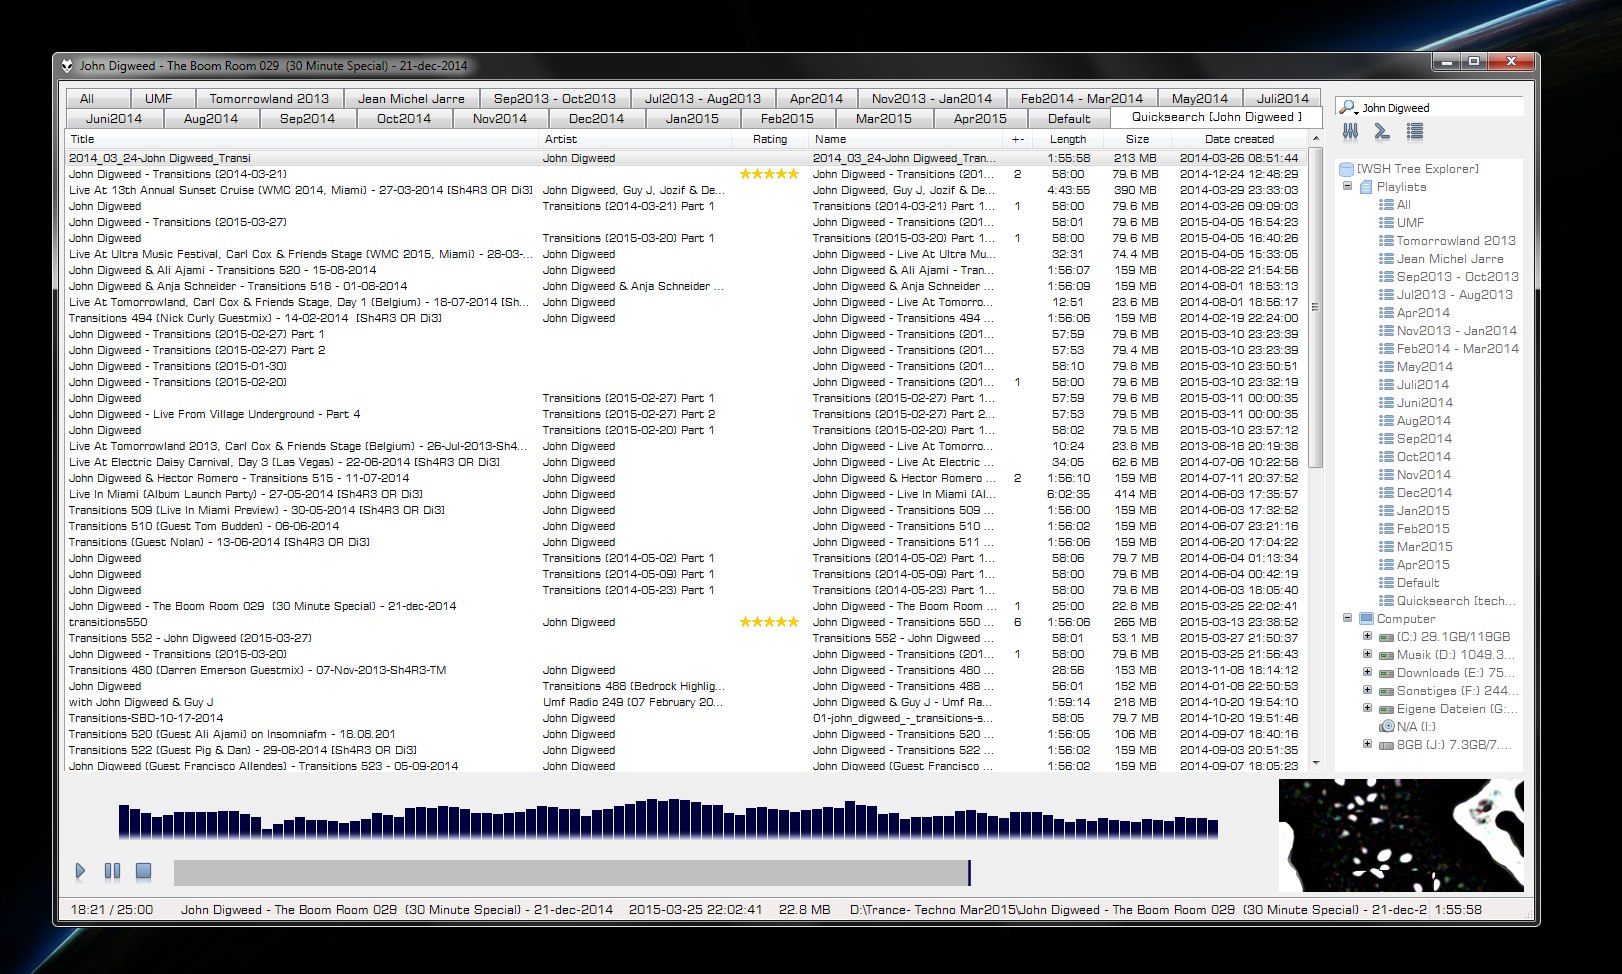This screenshot has height=974, width=1622.
Task: Click the disc icon for N/A (I:)
Action: [x=1386, y=727]
